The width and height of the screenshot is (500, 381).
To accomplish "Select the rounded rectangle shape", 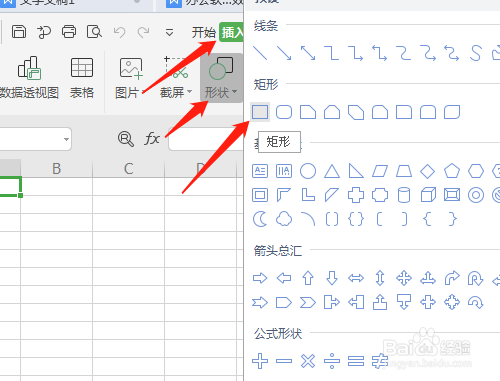I will [x=284, y=112].
